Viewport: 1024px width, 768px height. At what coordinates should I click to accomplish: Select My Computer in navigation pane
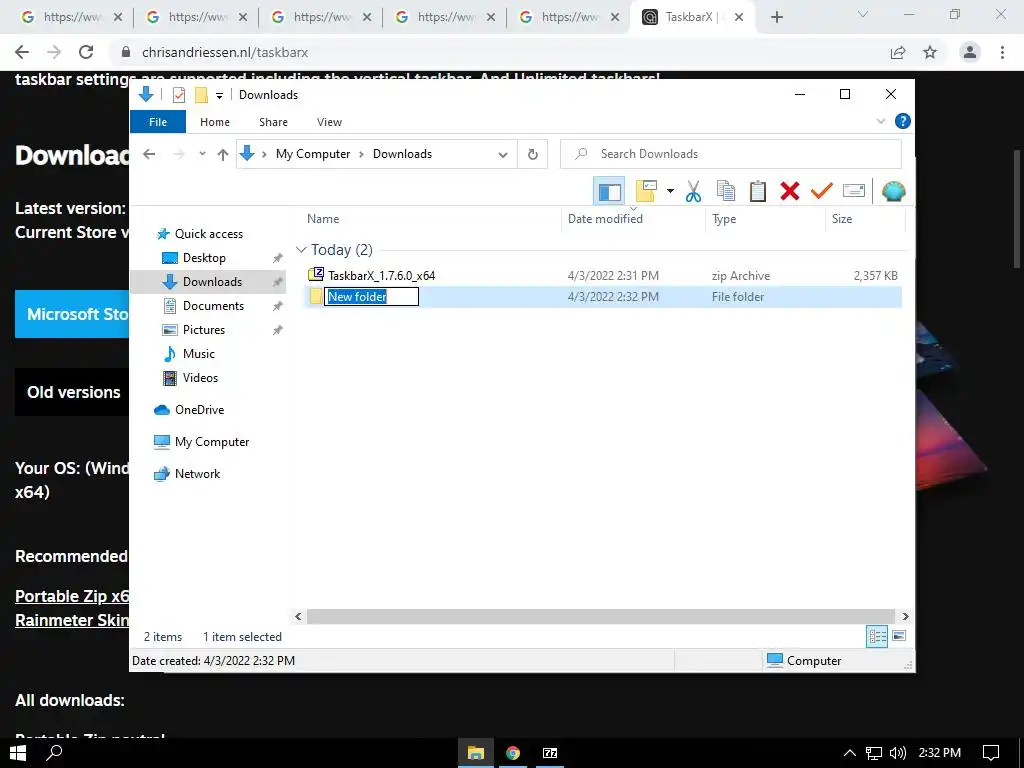(212, 442)
